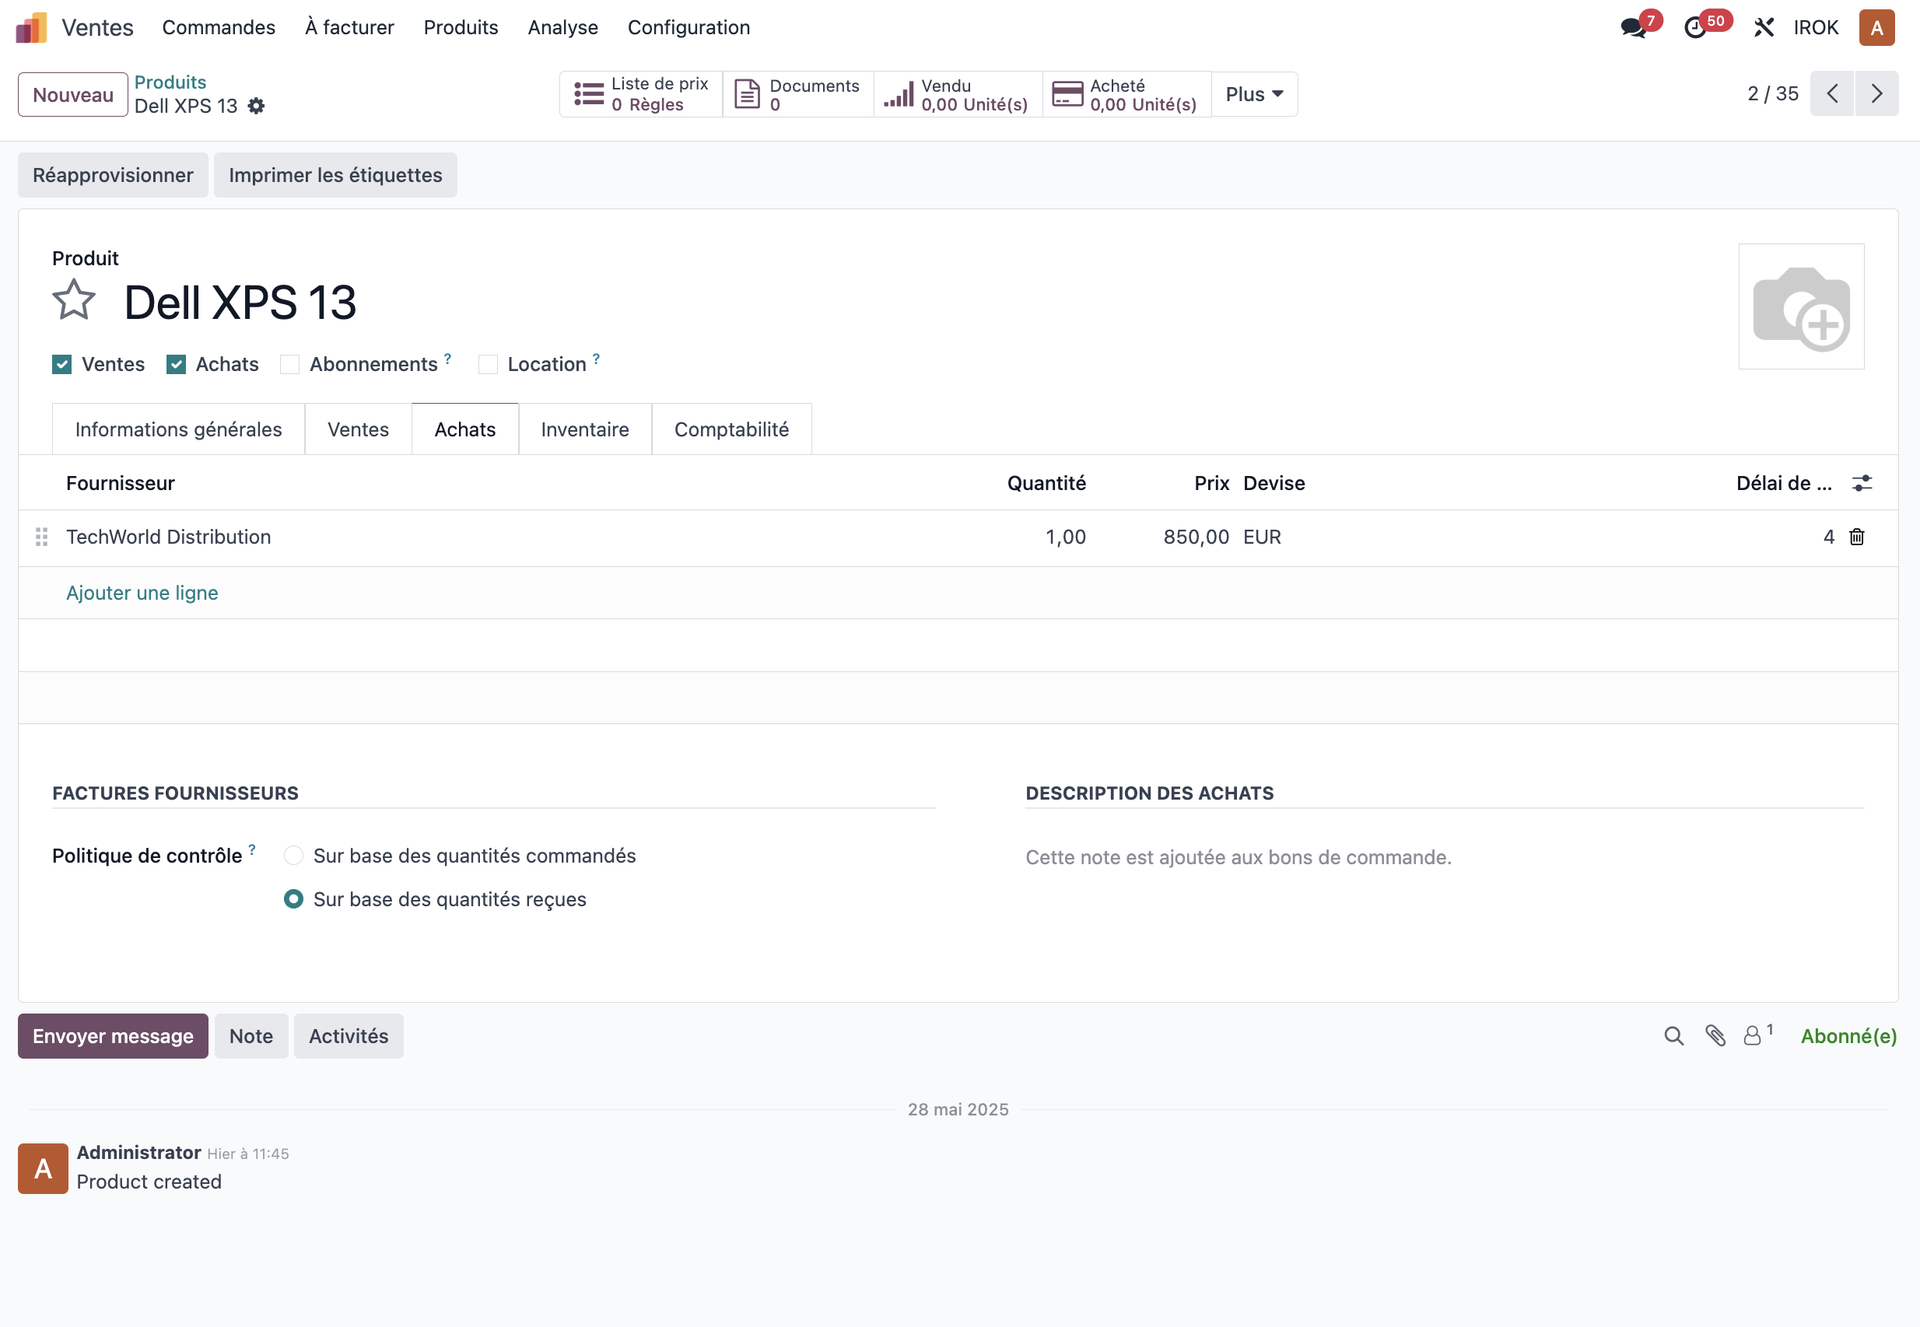The width and height of the screenshot is (1920, 1327).
Task: Open the Analyse menu
Action: (x=563, y=27)
